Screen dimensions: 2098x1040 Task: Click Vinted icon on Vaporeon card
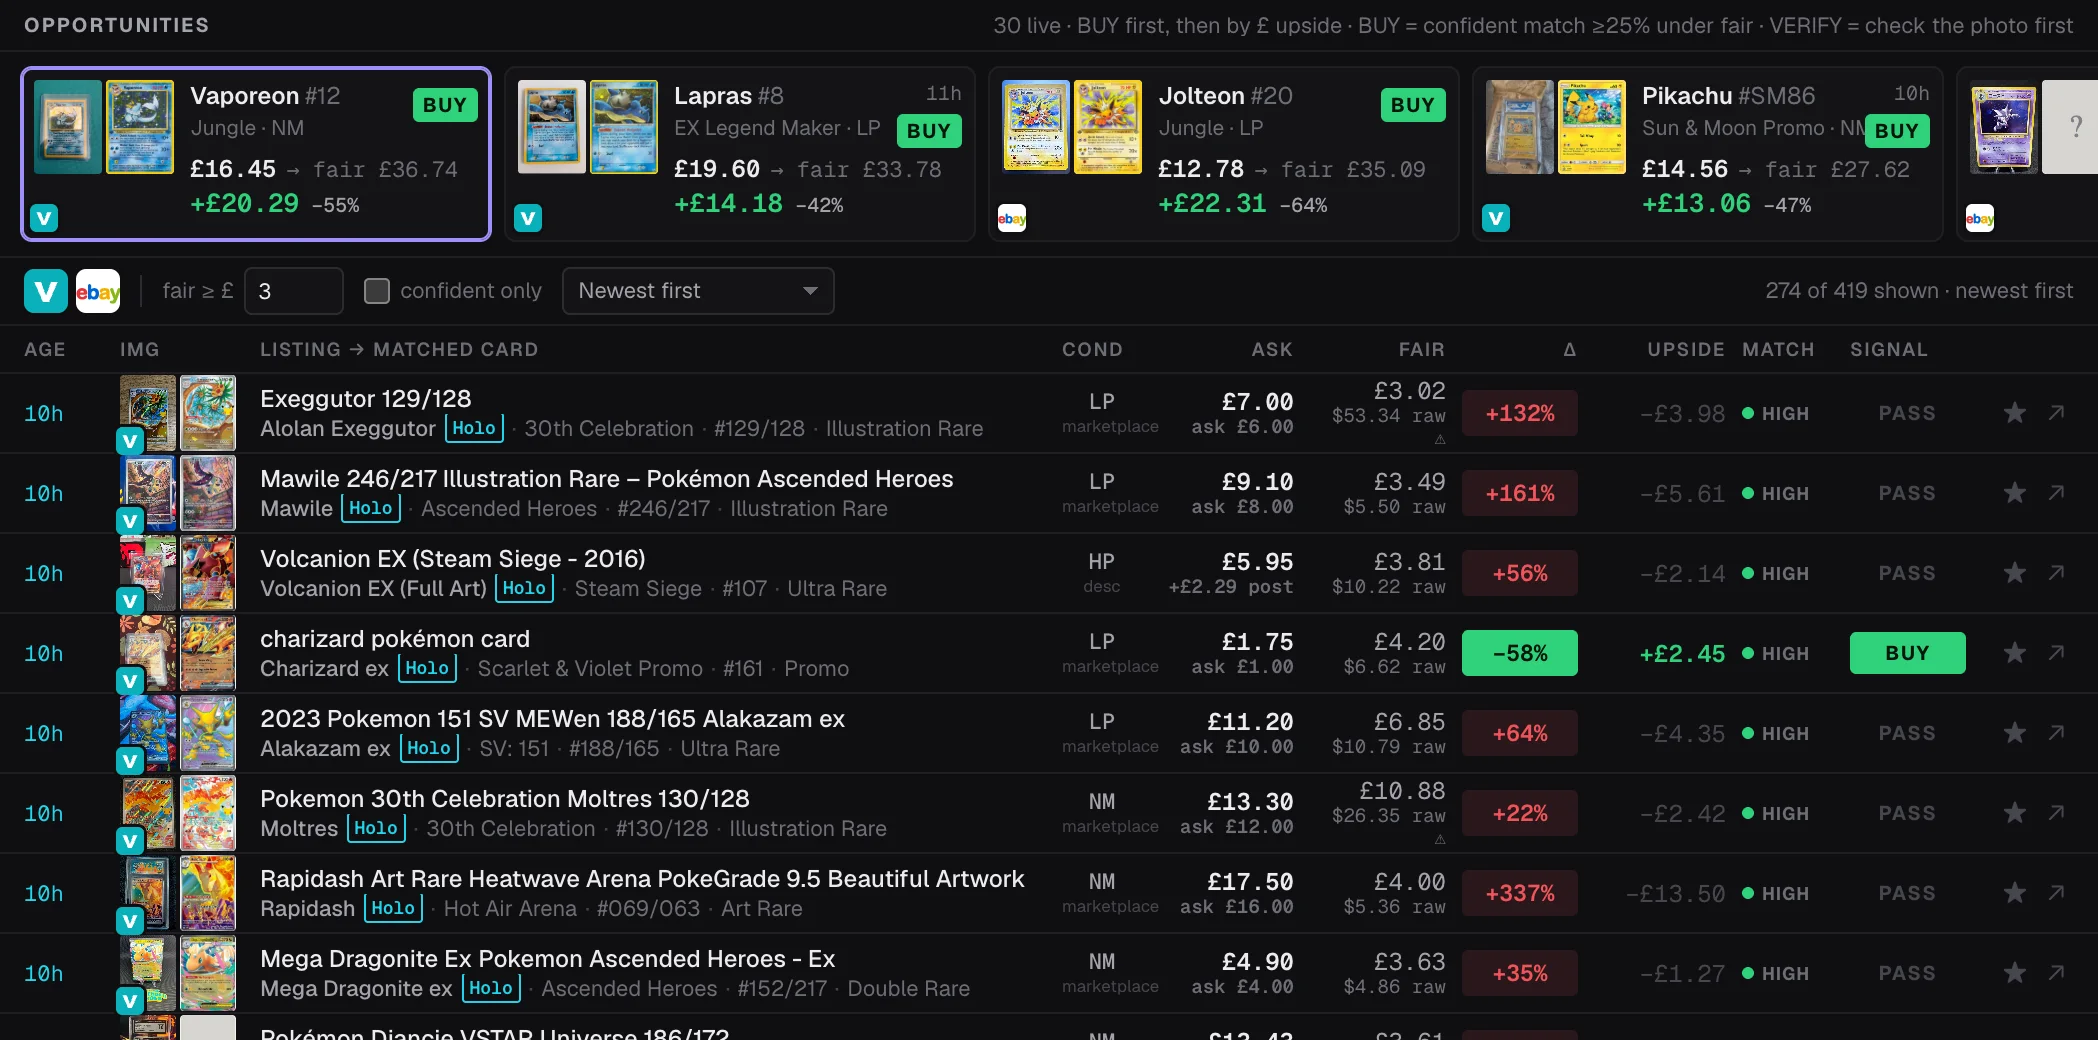(44, 218)
